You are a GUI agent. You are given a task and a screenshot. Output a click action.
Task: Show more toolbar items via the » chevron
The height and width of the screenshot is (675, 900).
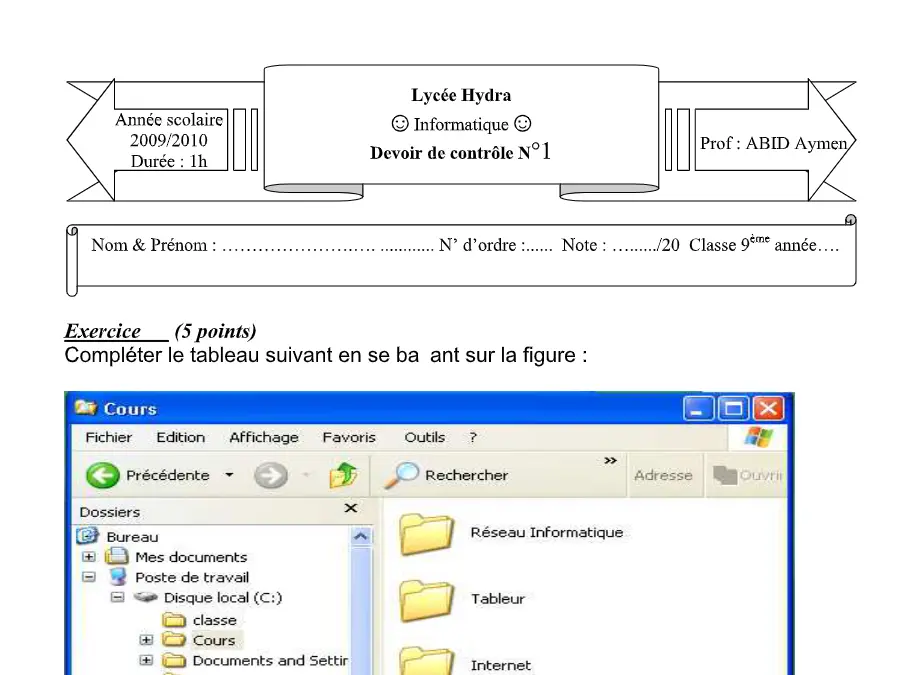click(x=611, y=460)
